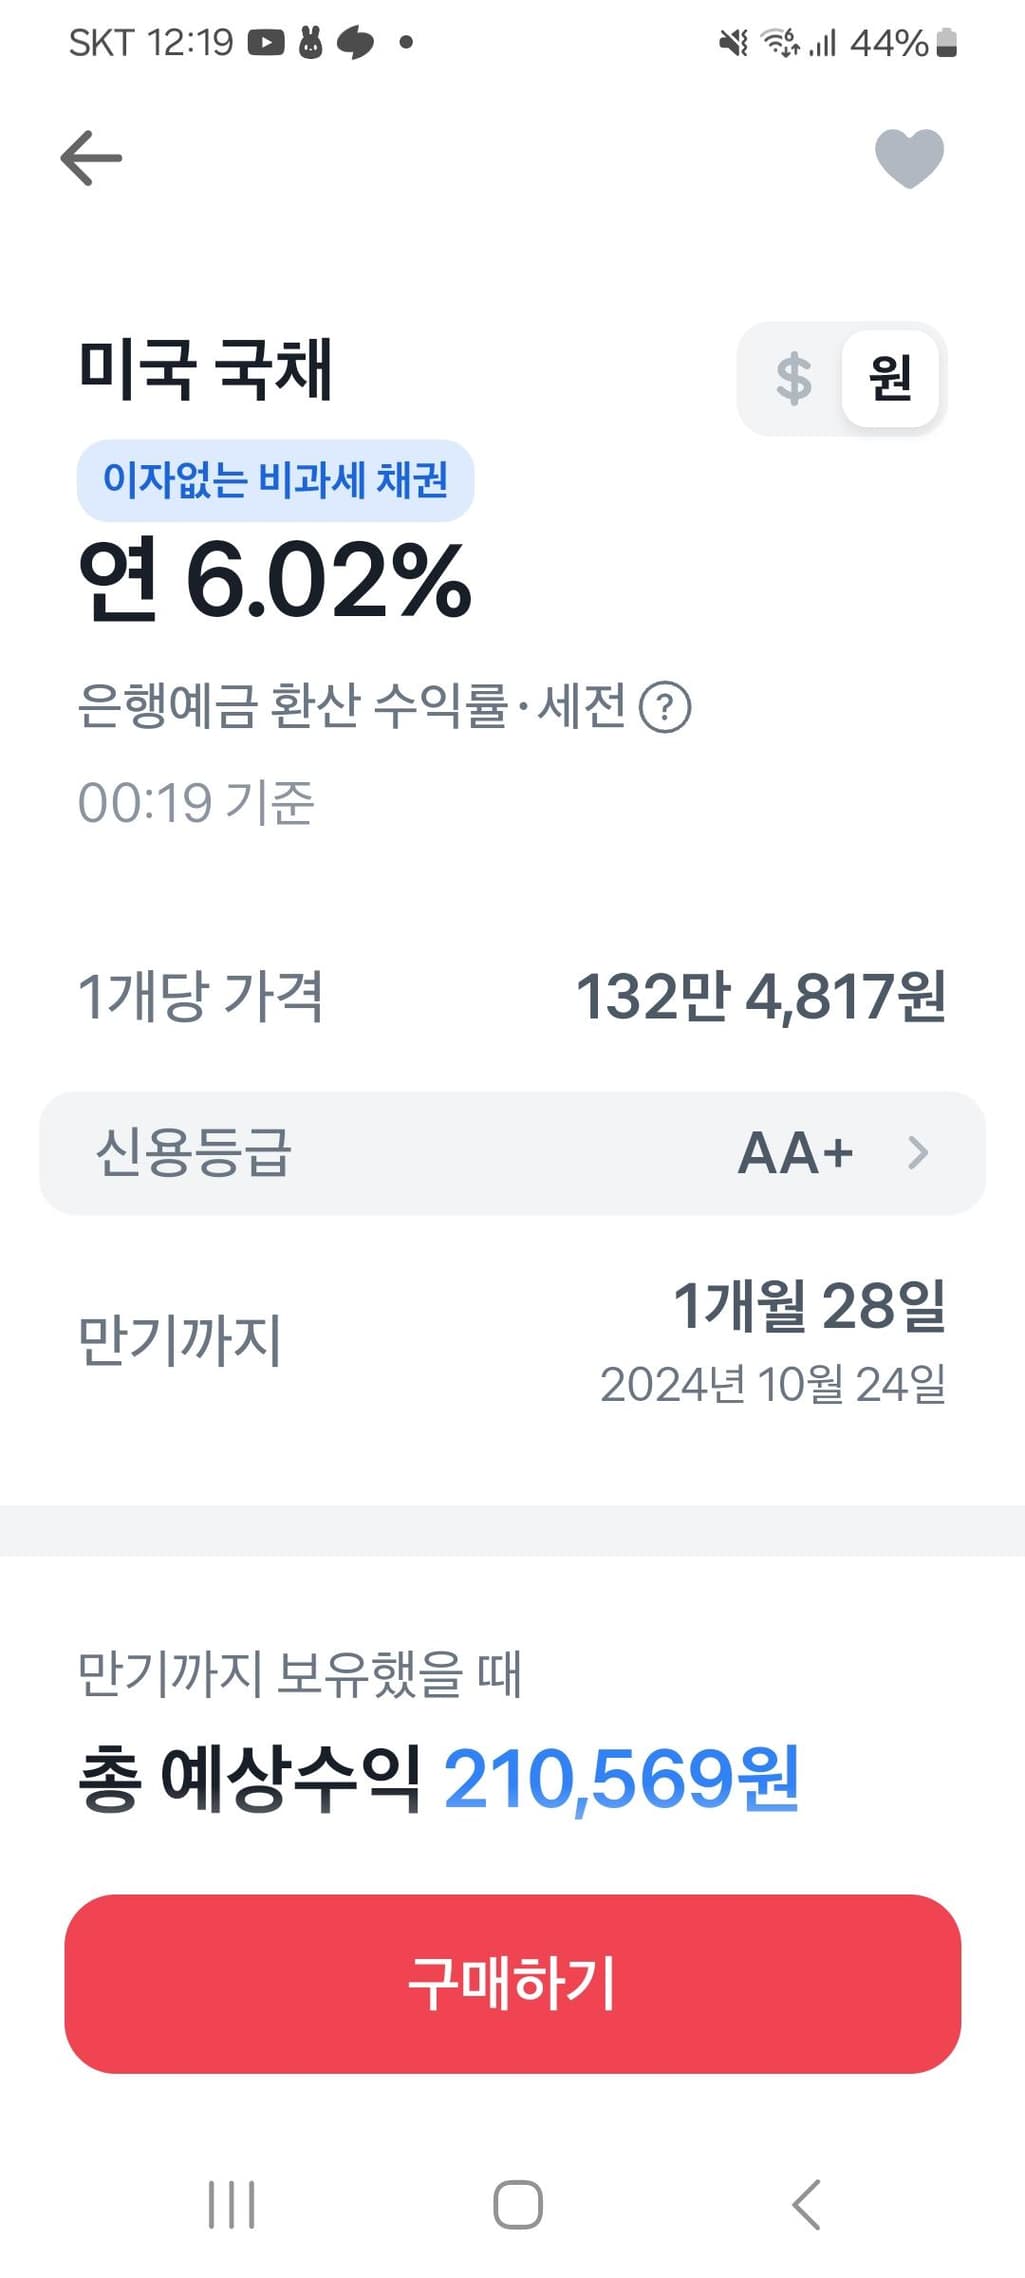Viewport: 1025px width, 2278px height.
Task: Select the 원 (won) currency option
Action: (889, 379)
